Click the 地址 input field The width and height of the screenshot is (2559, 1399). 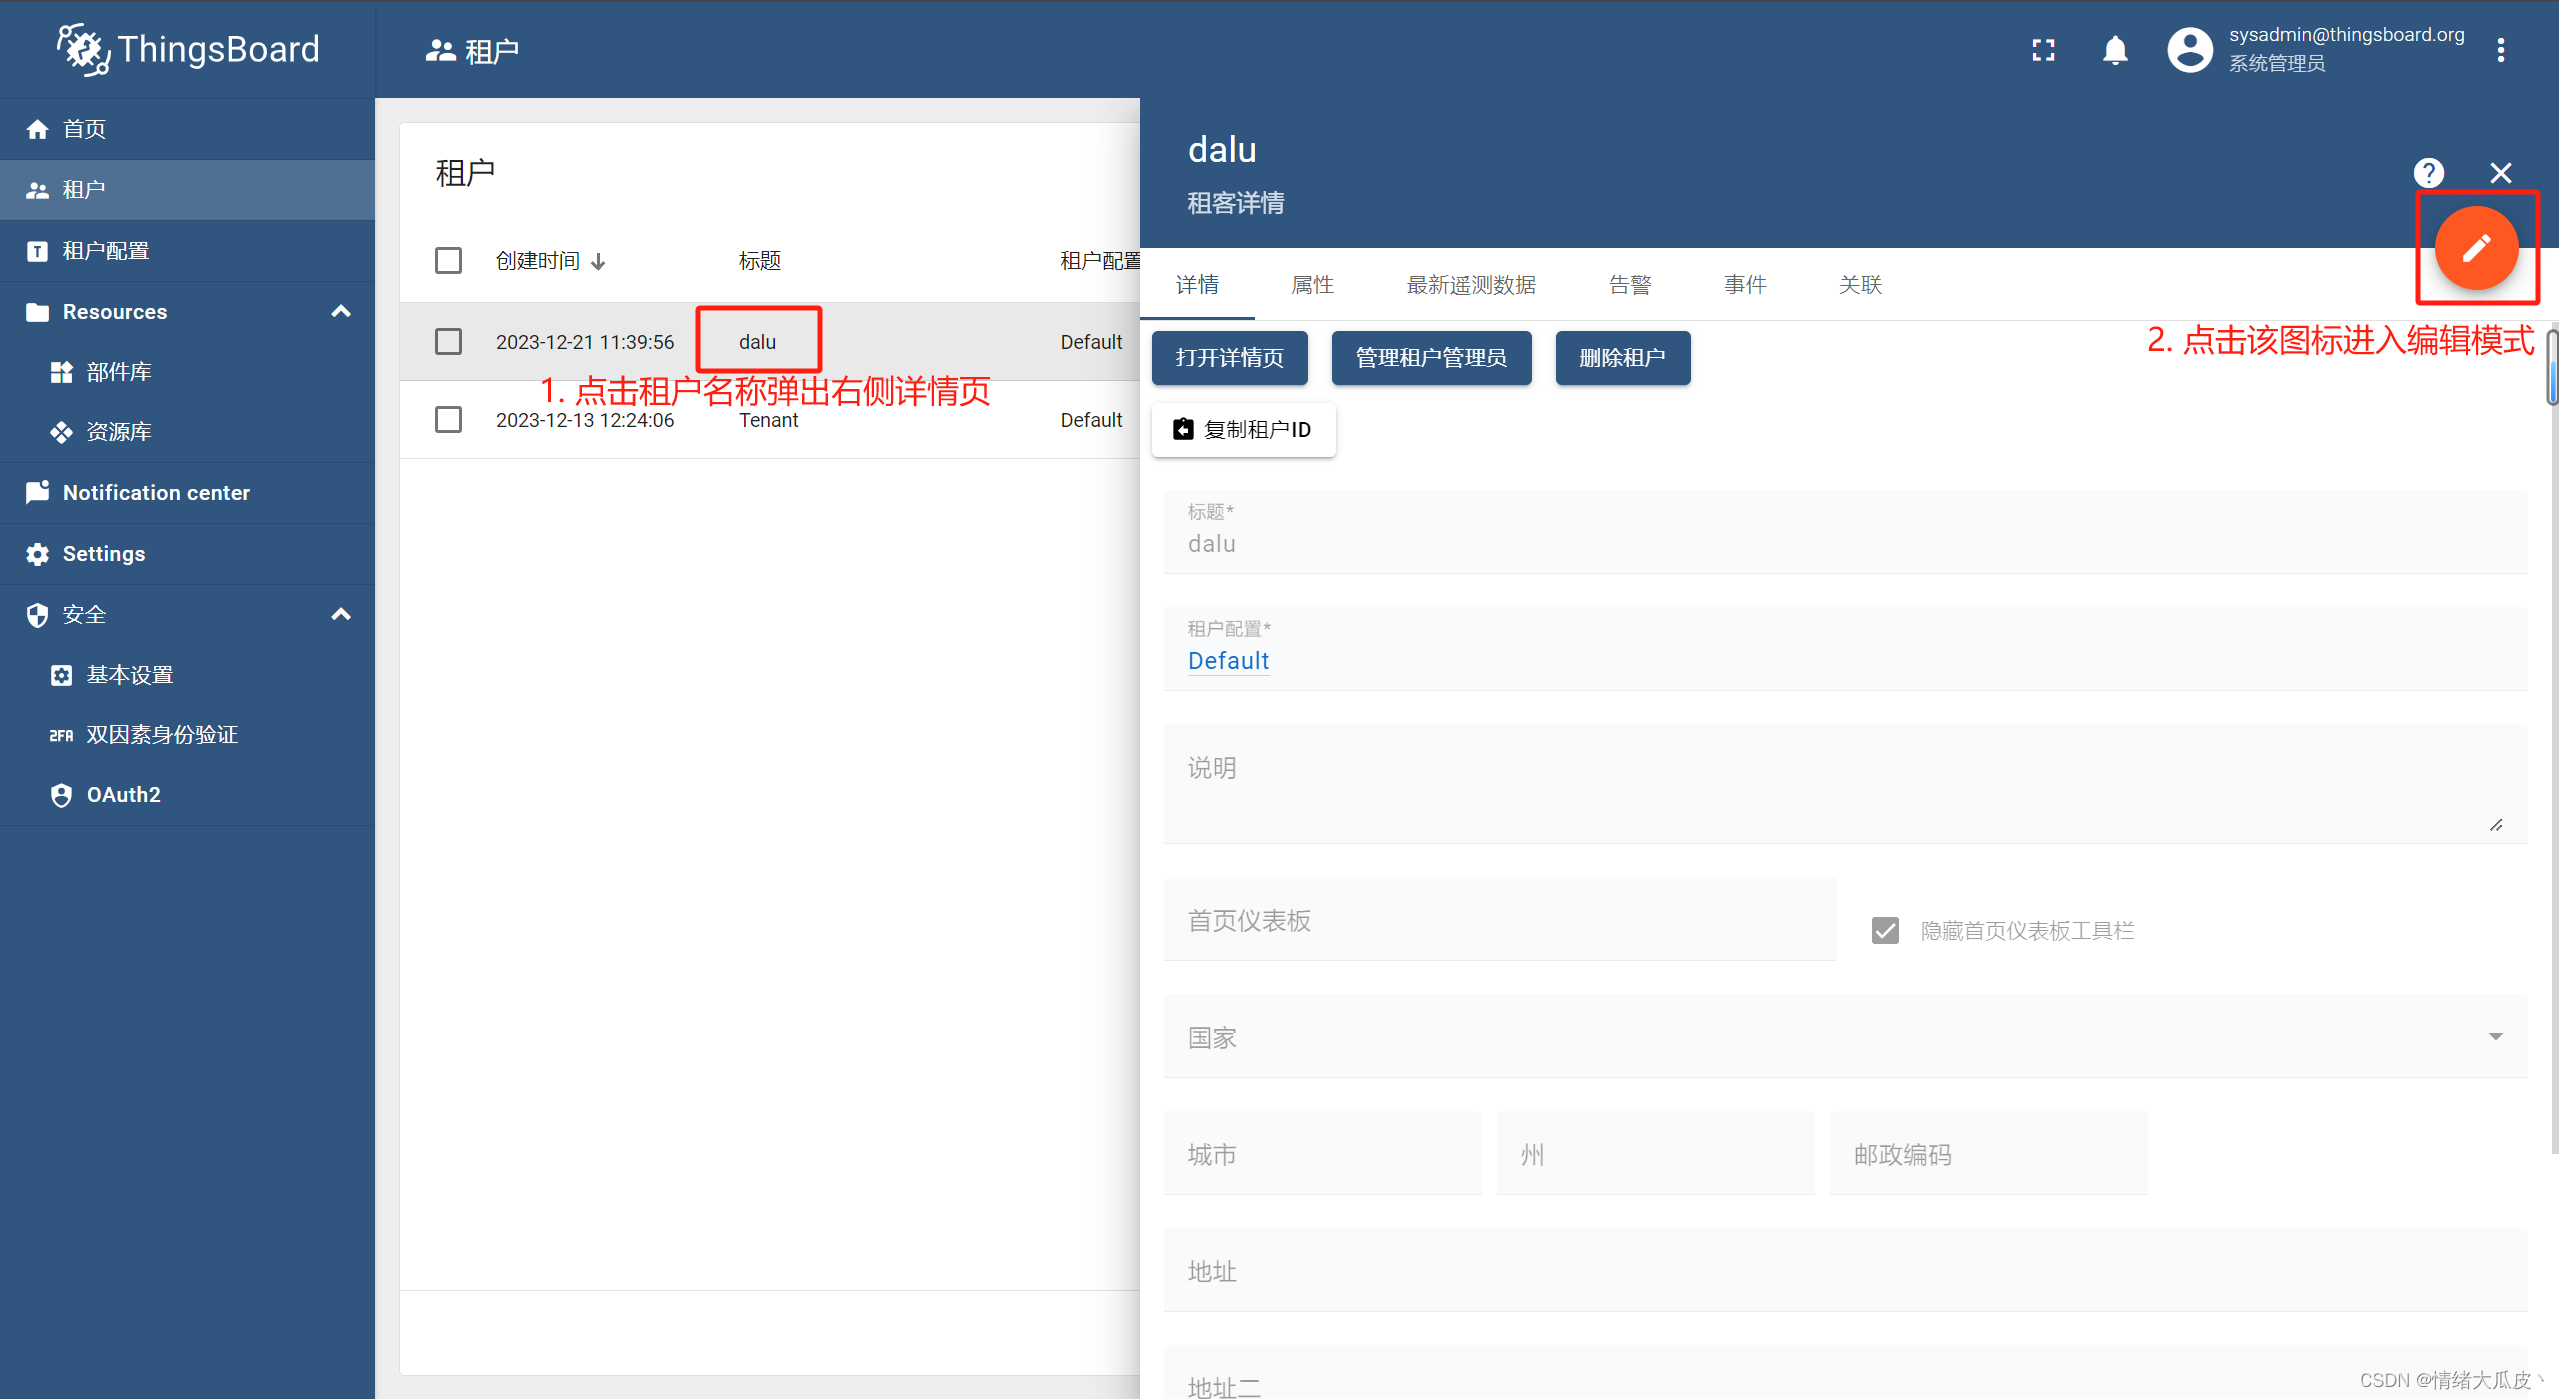[1845, 1271]
